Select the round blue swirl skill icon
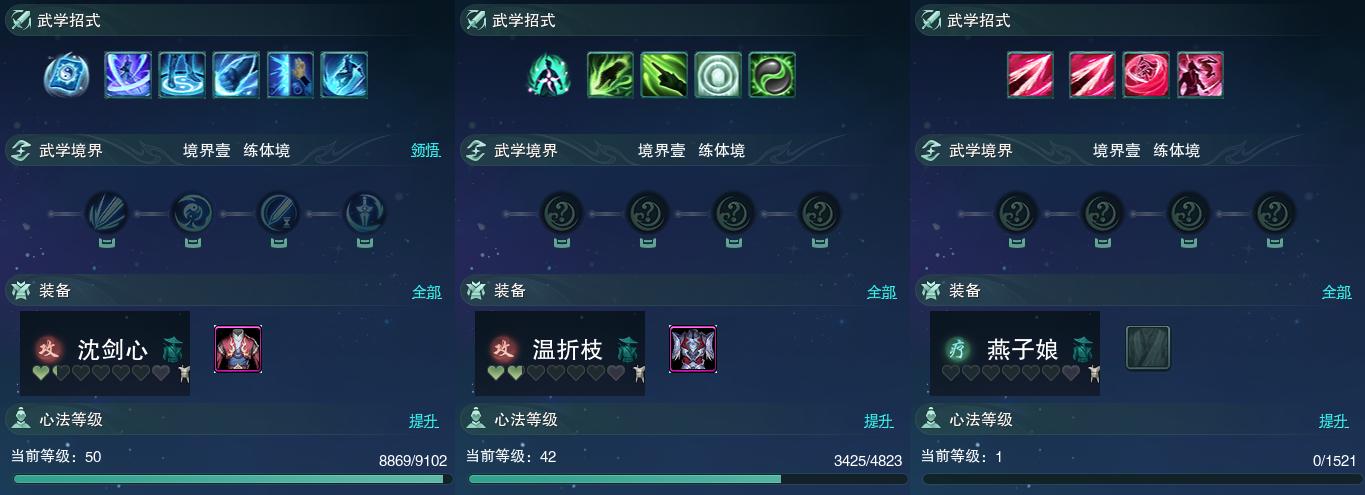The width and height of the screenshot is (1365, 495). point(66,75)
